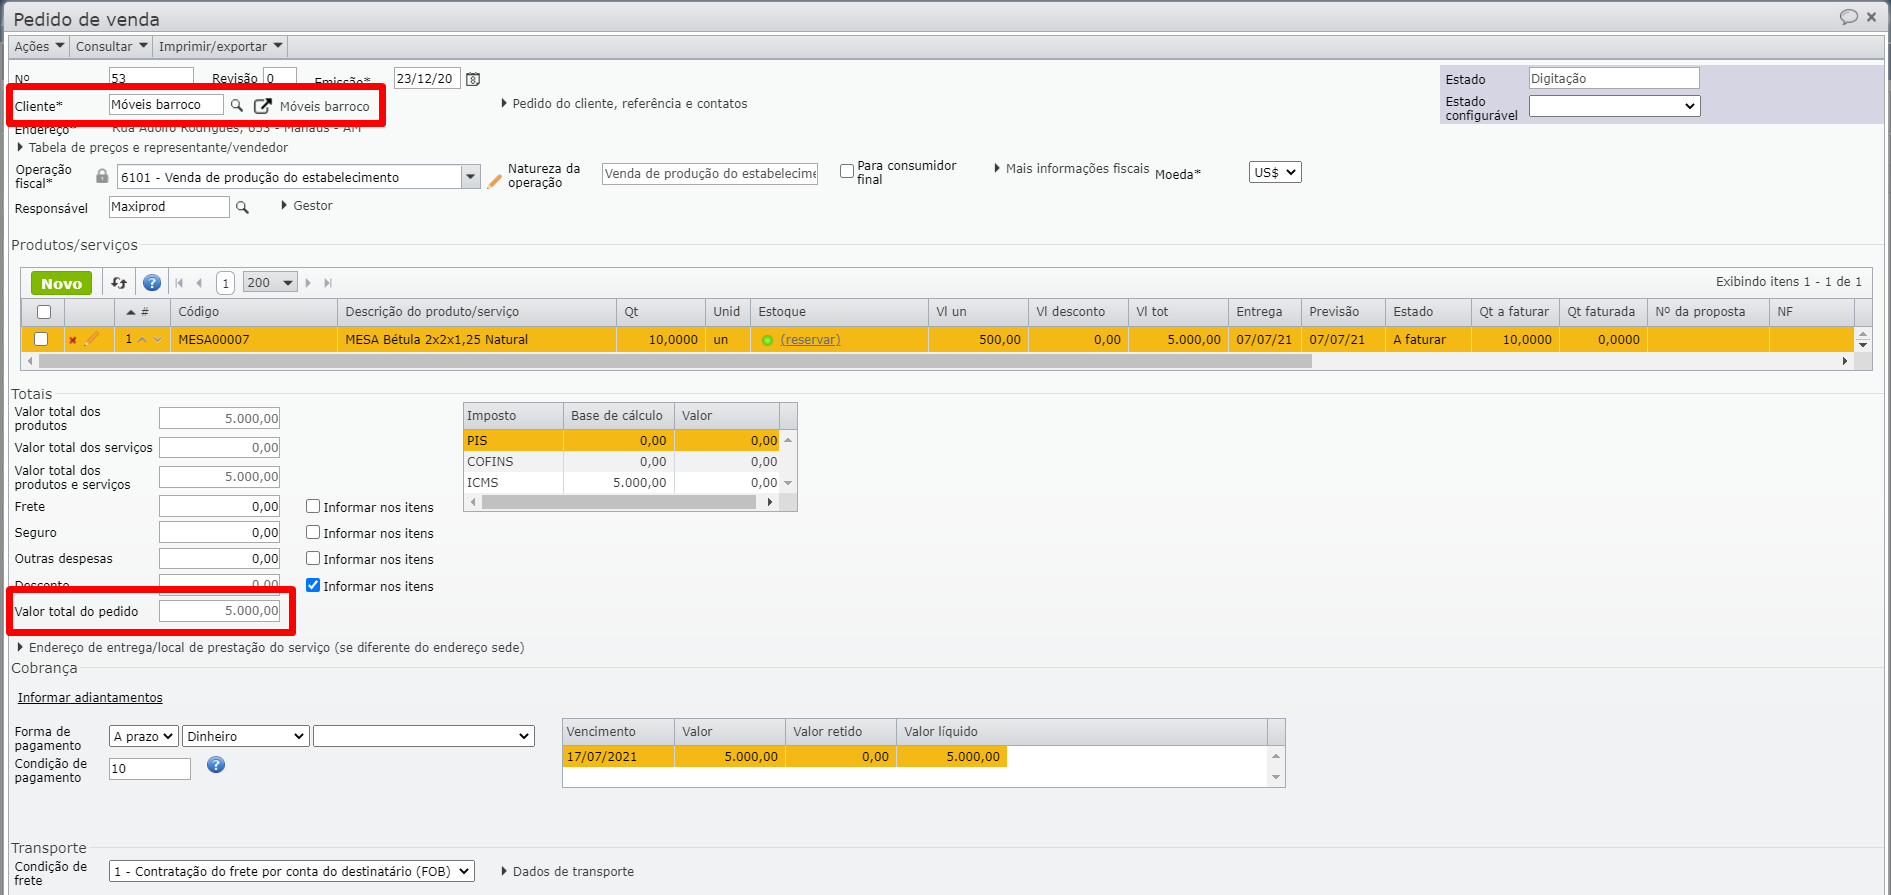The width and height of the screenshot is (1891, 895).
Task: Click the (reservar) stock link
Action: pyautogui.click(x=810, y=340)
